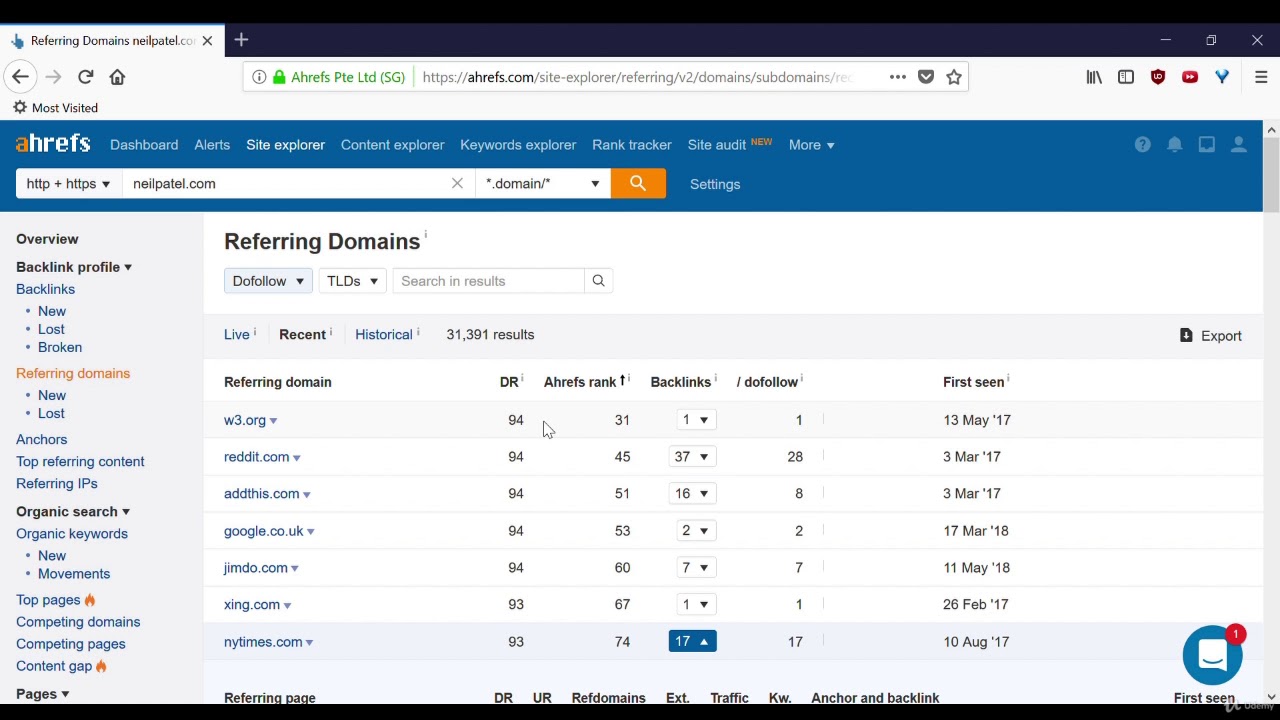Collapse the Backlink profile section
This screenshot has width=1280, height=720.
74,267
